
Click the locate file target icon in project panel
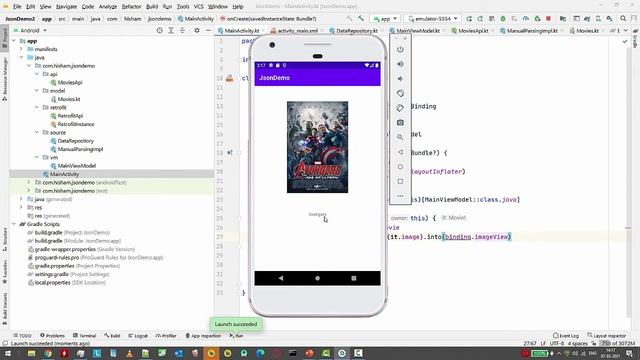[x=160, y=30]
